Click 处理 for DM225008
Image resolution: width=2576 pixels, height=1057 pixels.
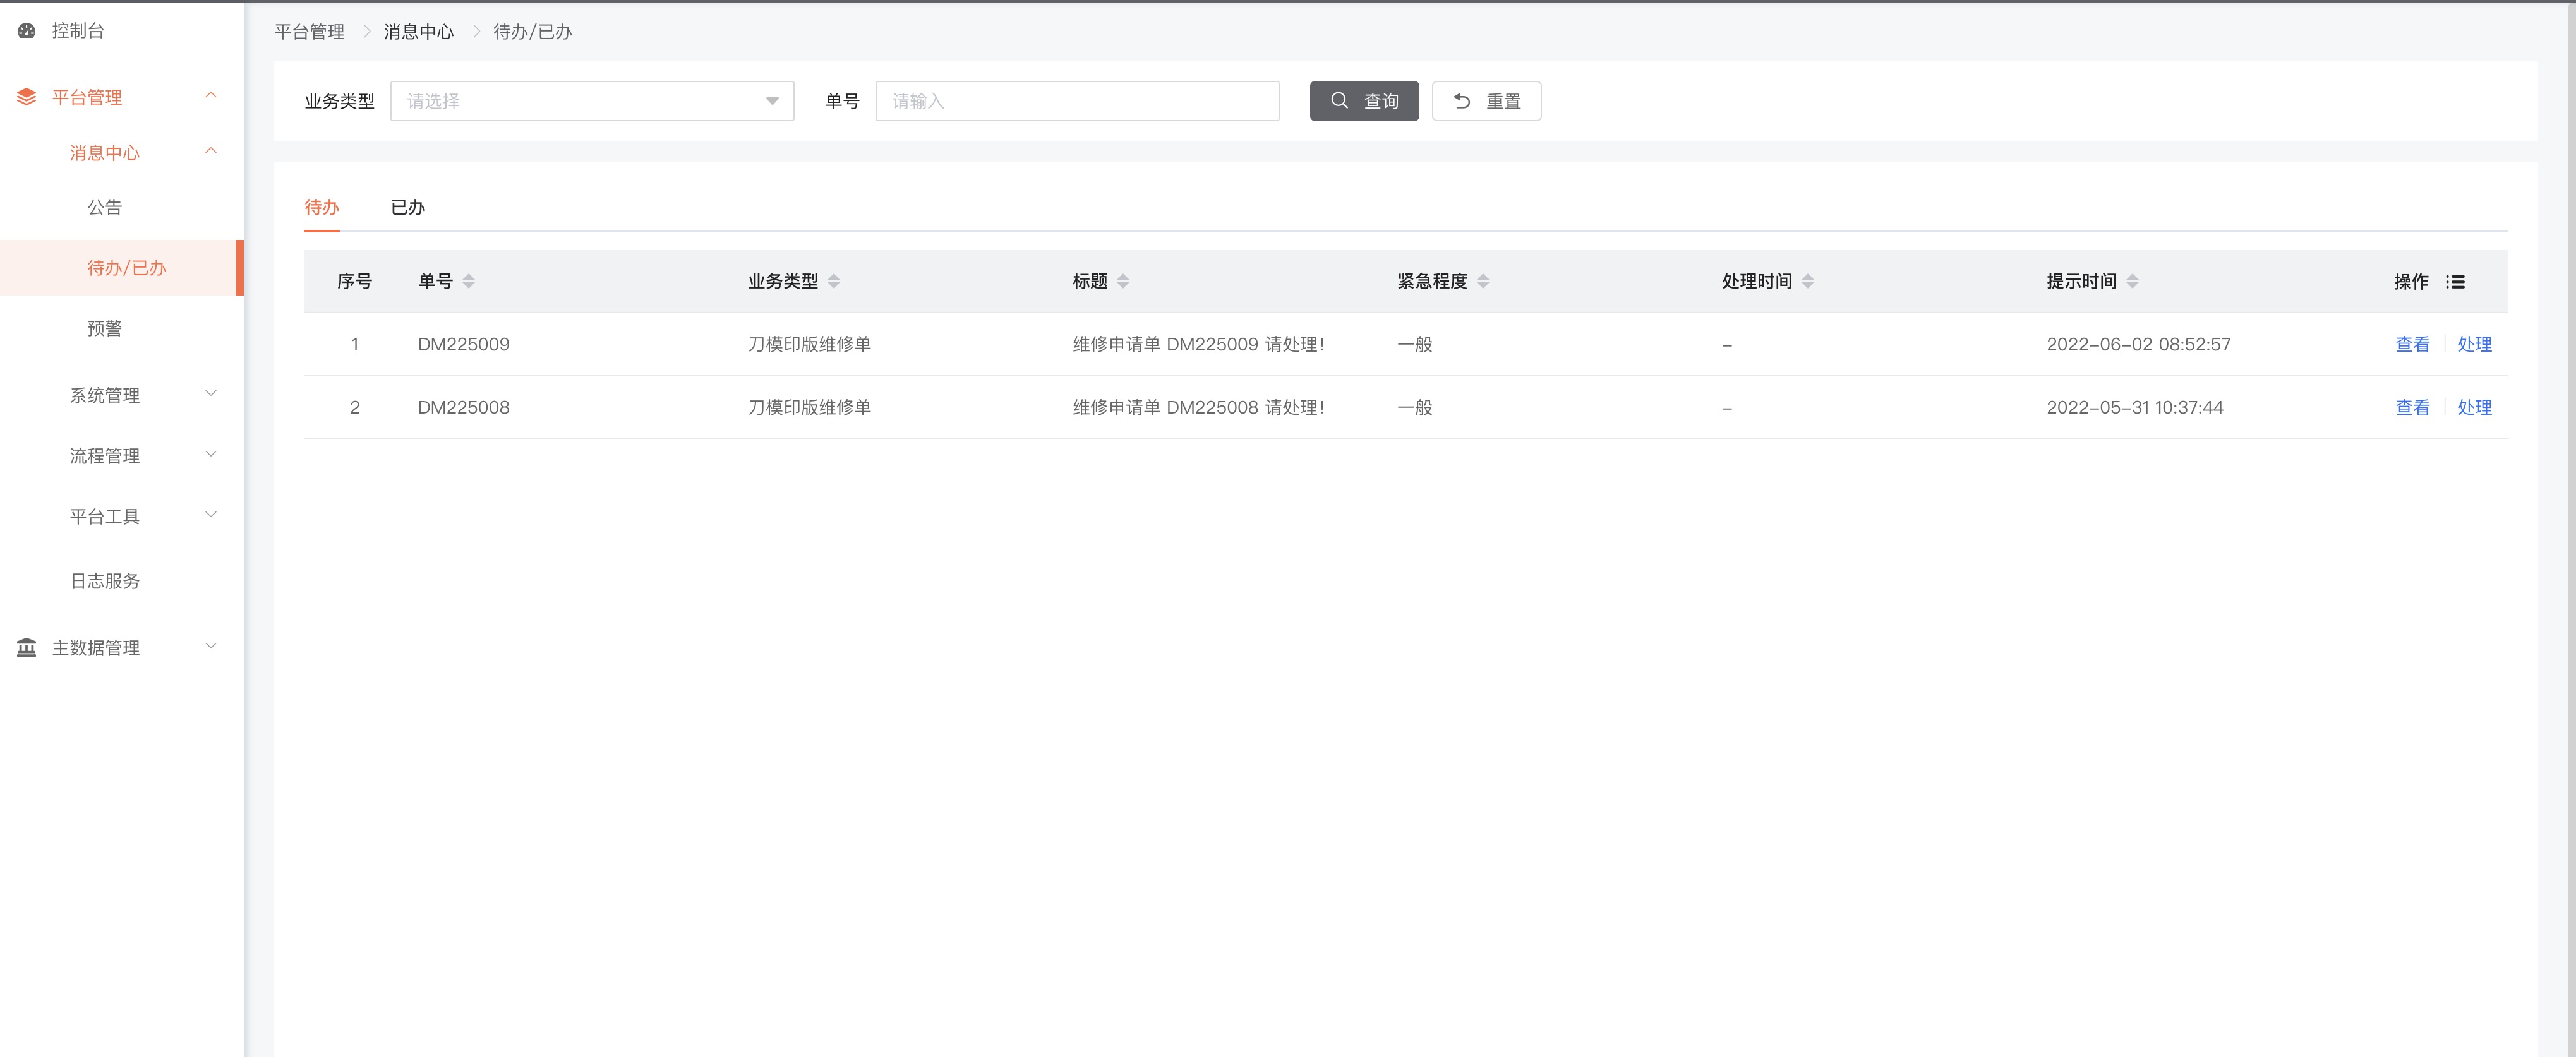click(2474, 407)
